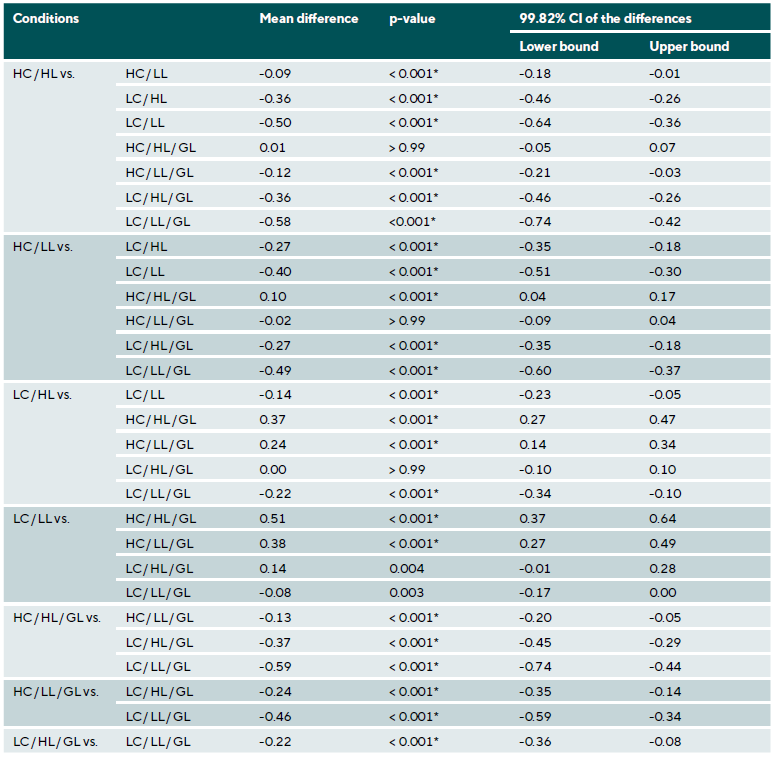Click the Upper bound subheader
Screen dimensions: 775x759
(x=689, y=46)
